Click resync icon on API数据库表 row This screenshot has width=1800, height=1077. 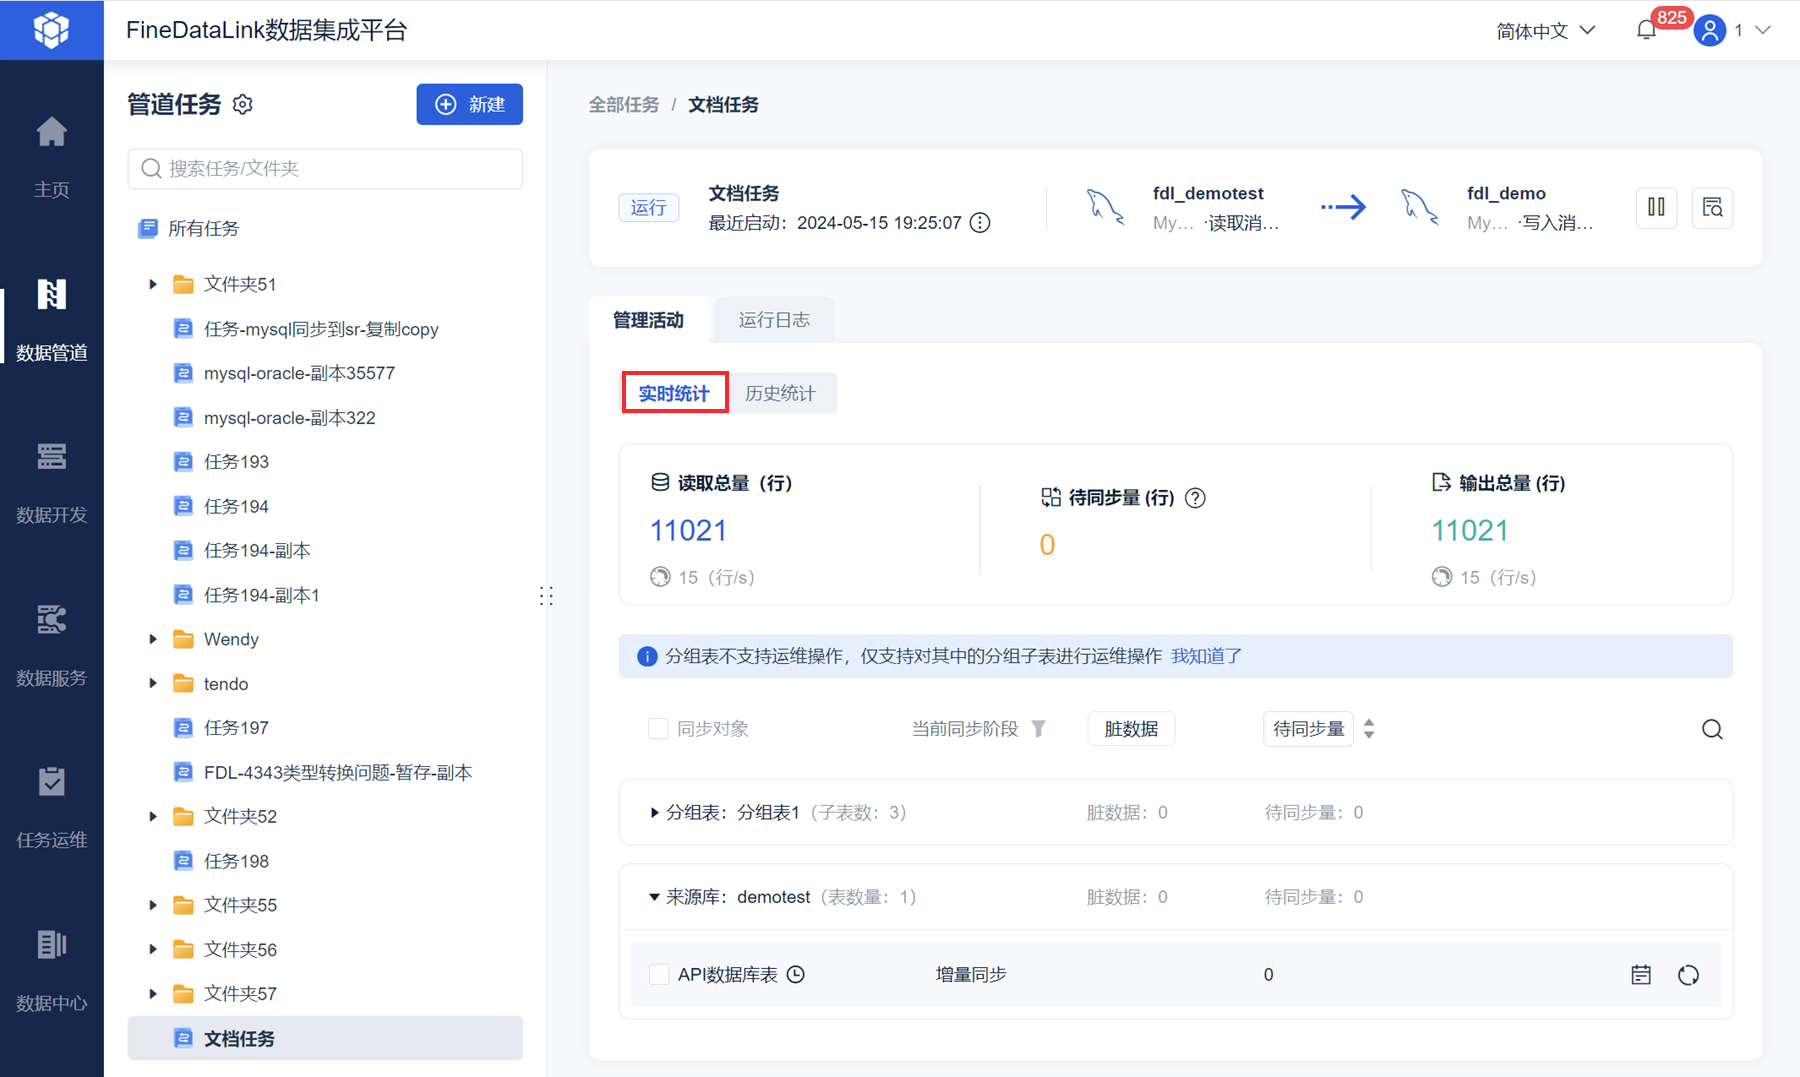click(1688, 975)
